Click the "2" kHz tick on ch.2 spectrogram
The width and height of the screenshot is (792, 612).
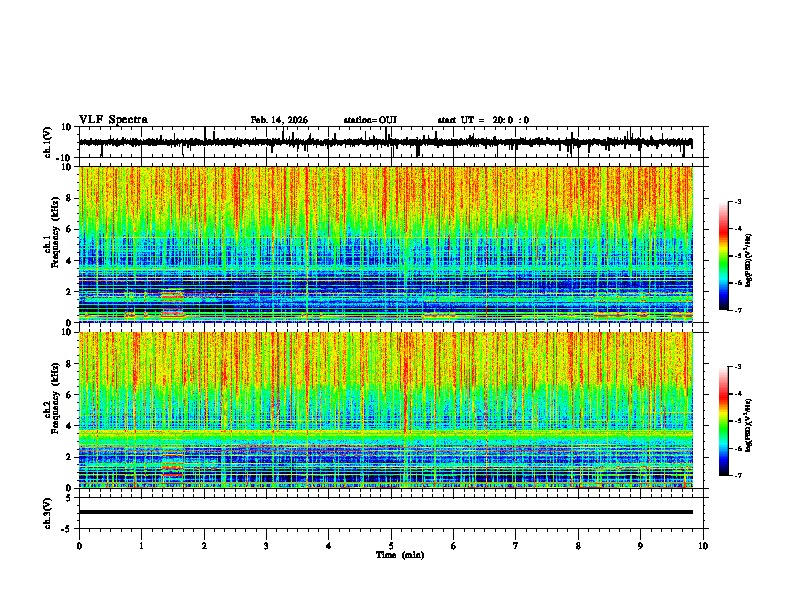(x=69, y=457)
